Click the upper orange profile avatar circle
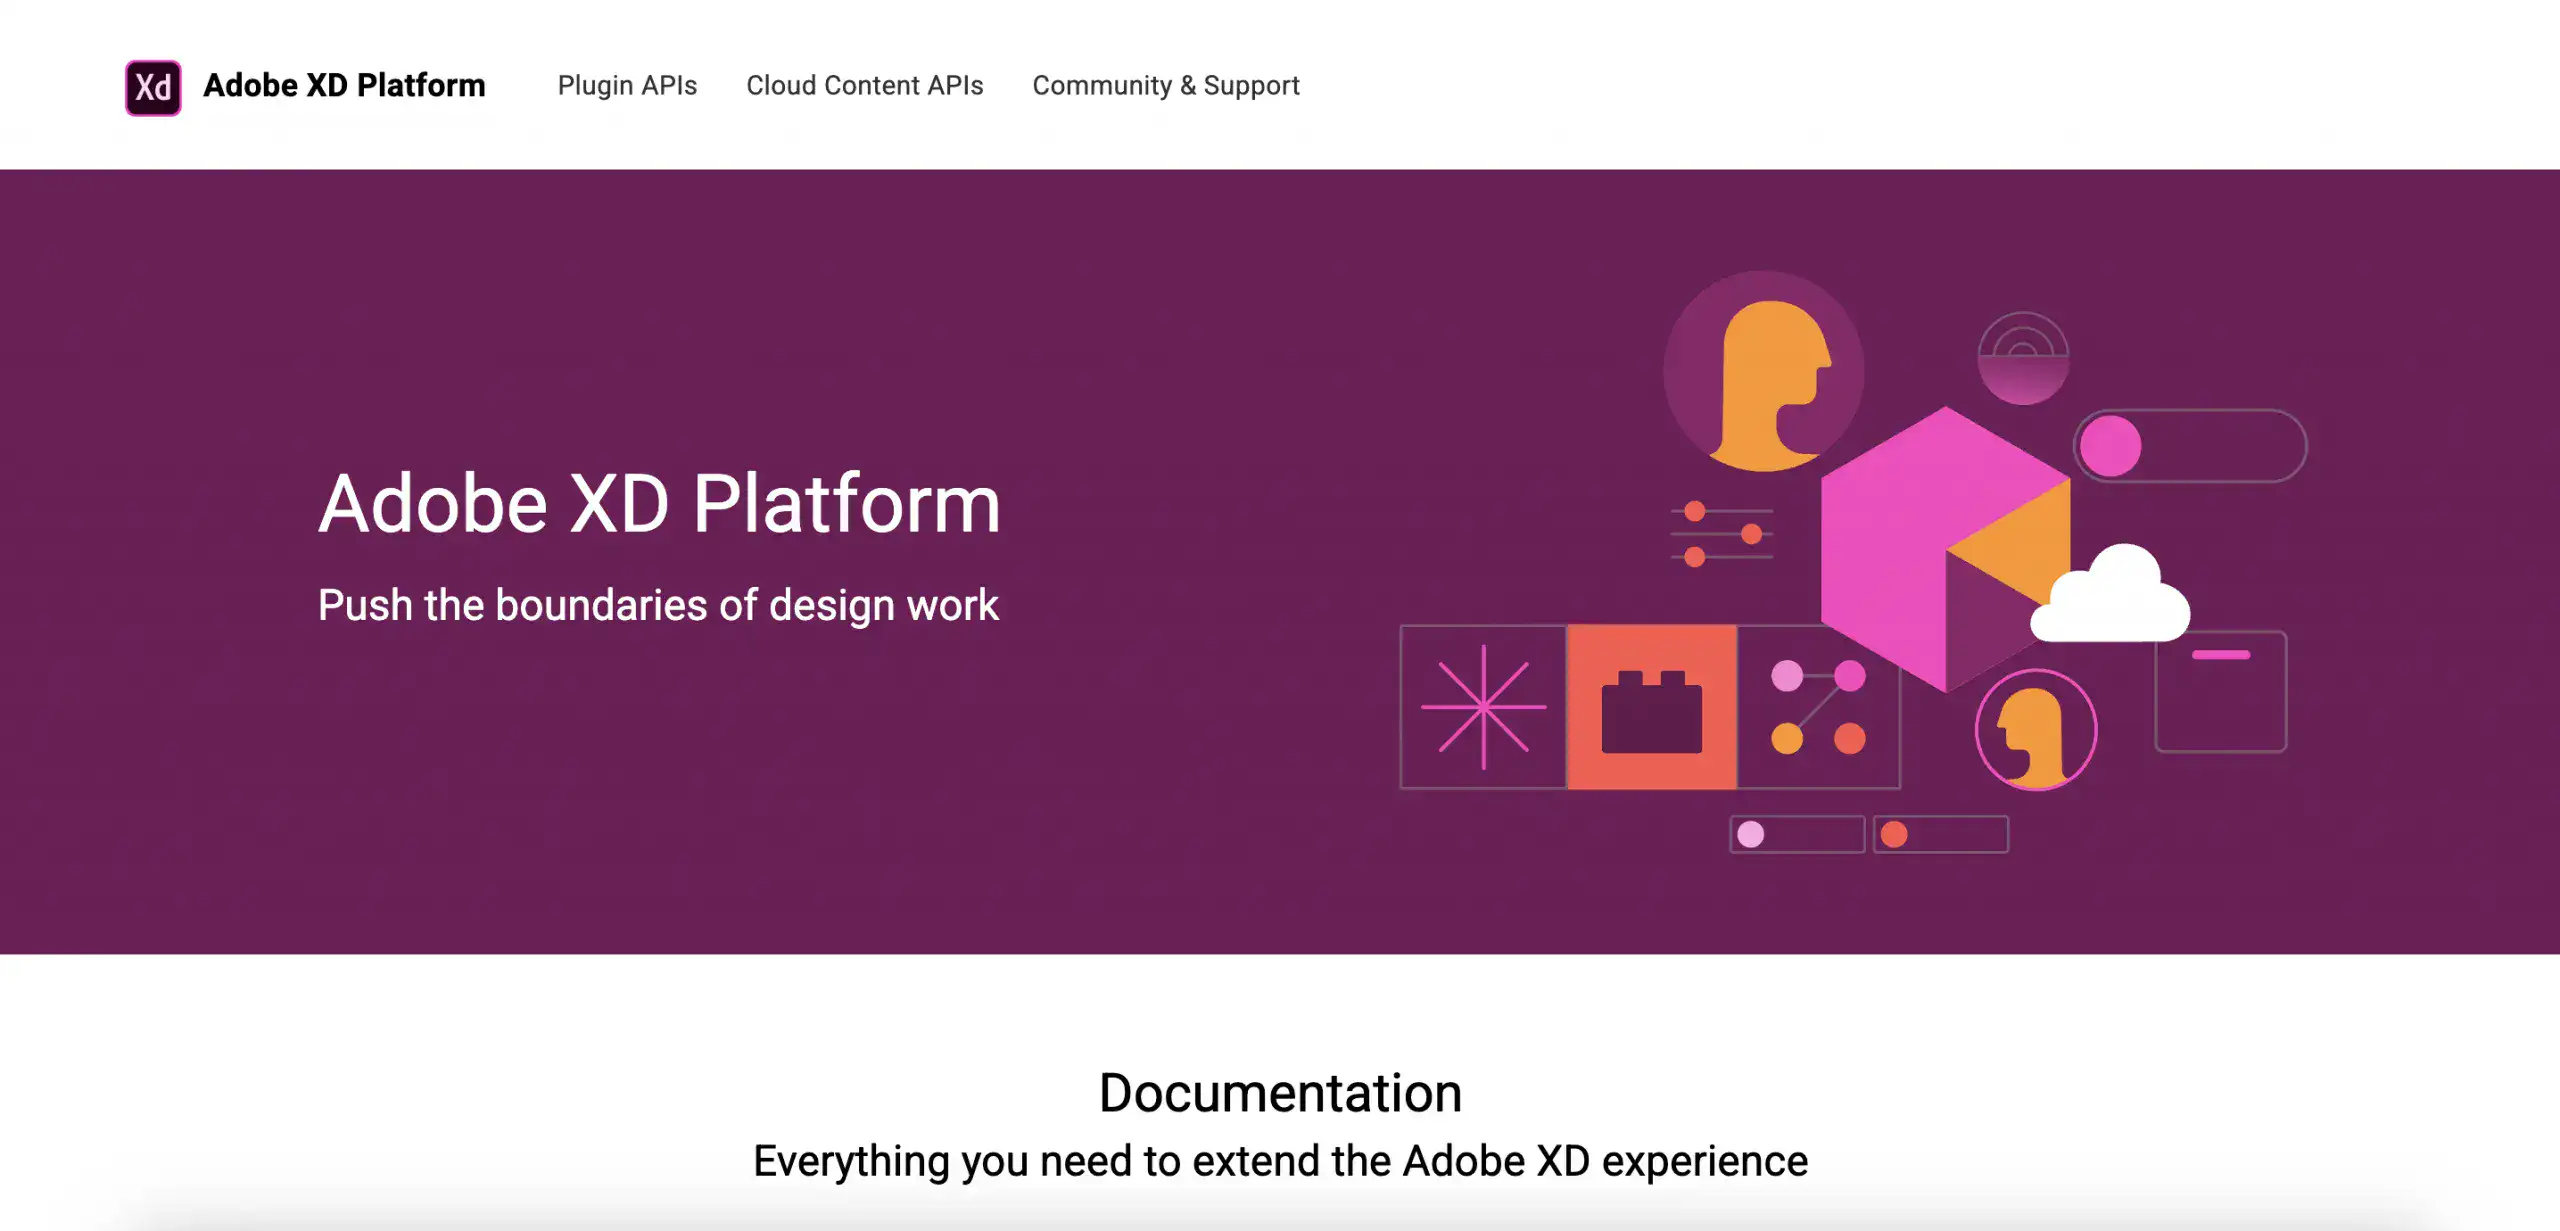2560x1231 pixels. (x=1766, y=371)
